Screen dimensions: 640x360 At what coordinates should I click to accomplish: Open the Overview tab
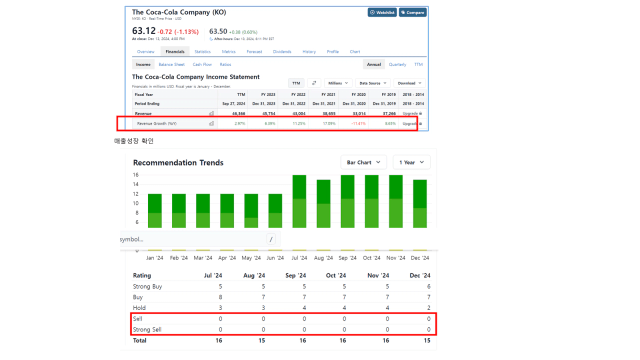(x=146, y=52)
